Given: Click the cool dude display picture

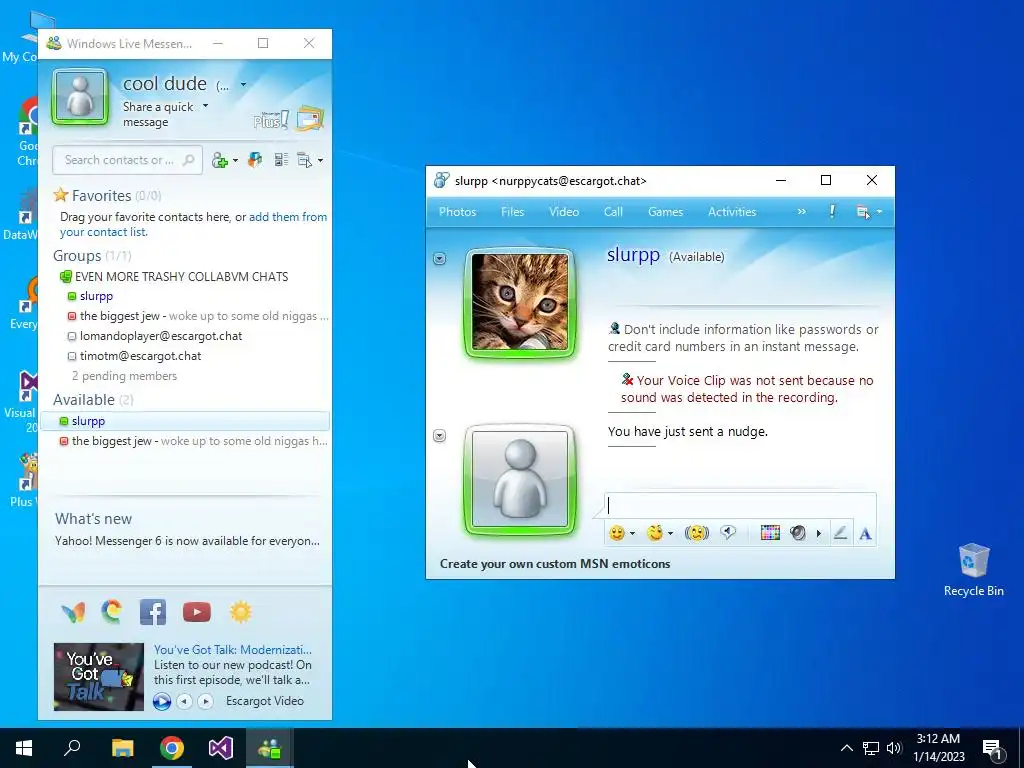Looking at the screenshot, I should 80,97.
